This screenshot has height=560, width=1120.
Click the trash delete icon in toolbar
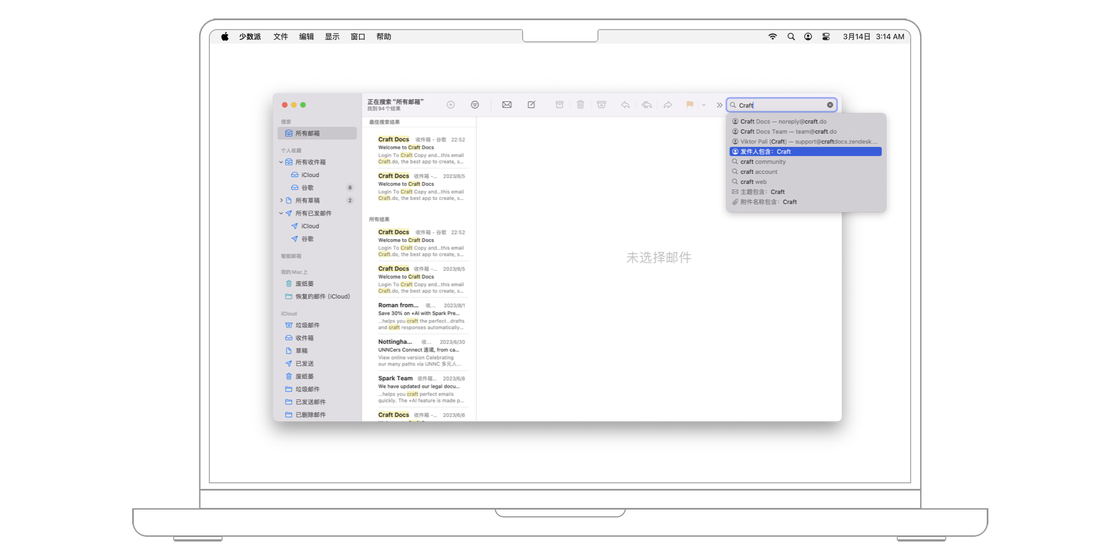tap(580, 105)
